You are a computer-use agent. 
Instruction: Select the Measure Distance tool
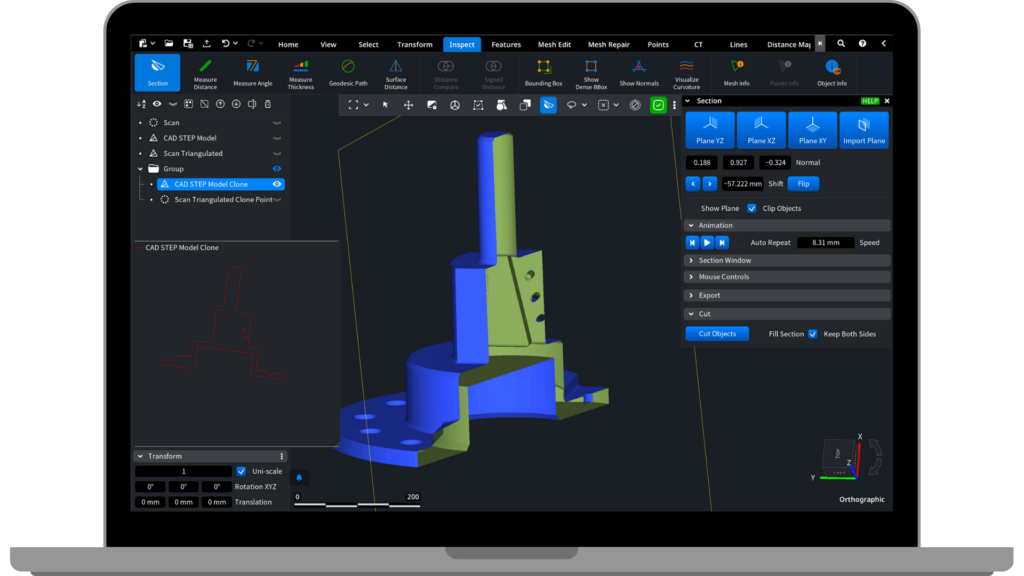pyautogui.click(x=205, y=72)
